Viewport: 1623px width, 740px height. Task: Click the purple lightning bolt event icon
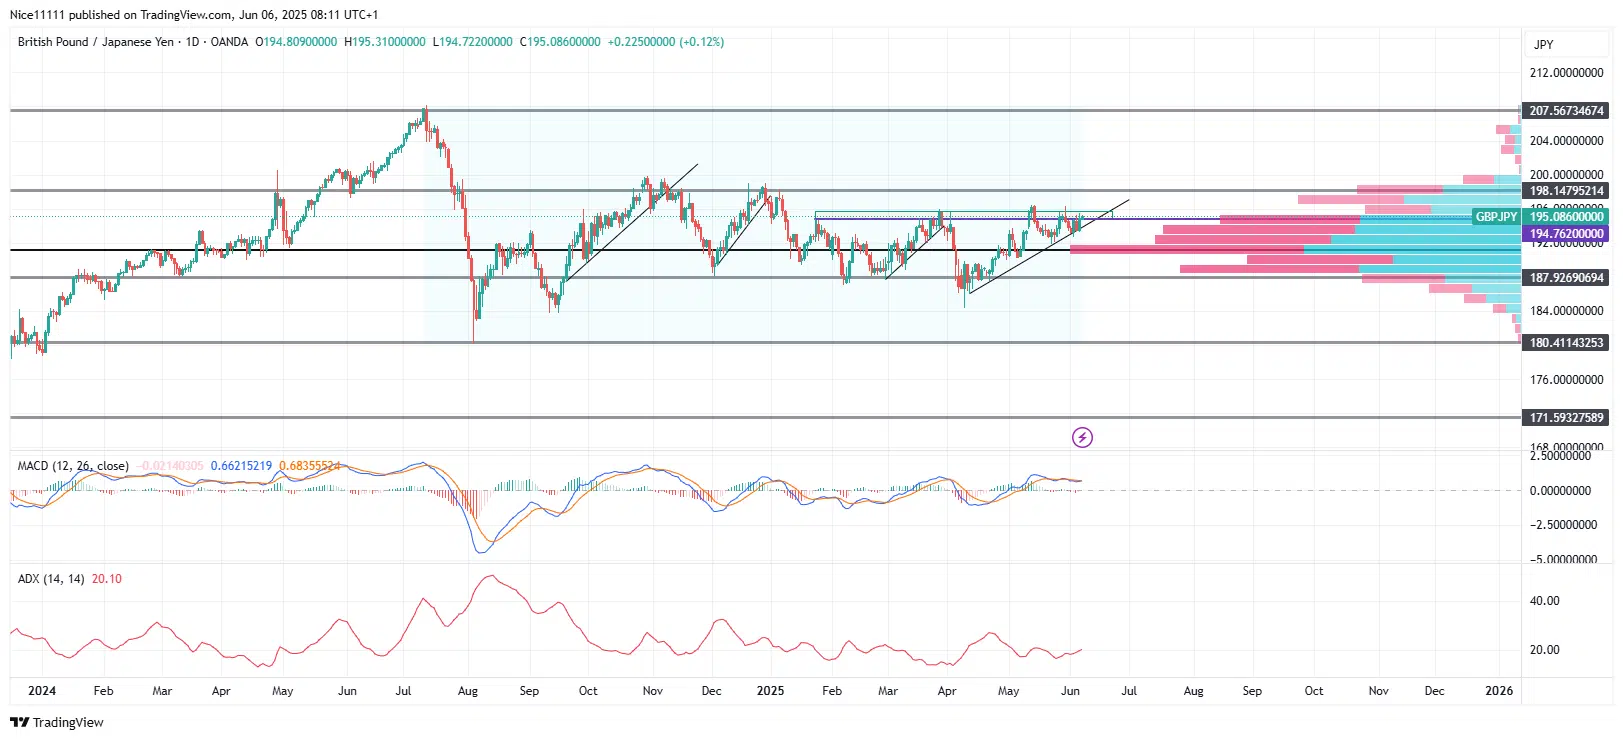1082,437
